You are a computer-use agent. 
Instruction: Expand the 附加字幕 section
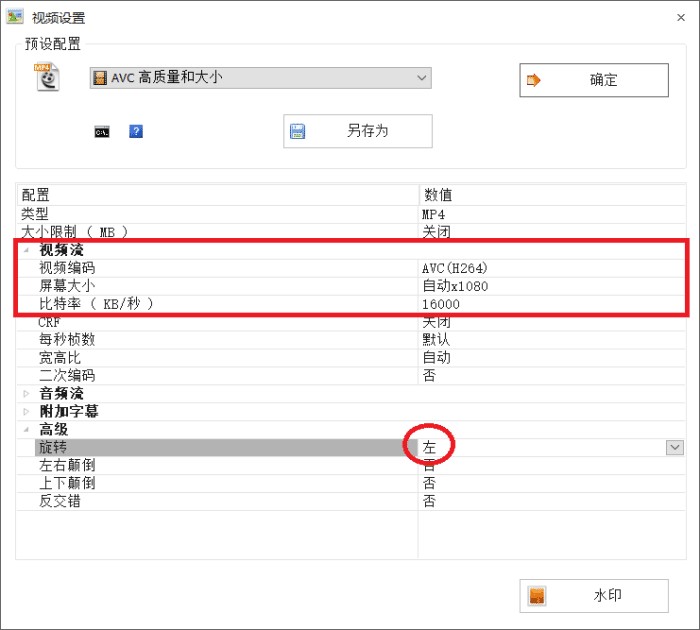(27, 412)
